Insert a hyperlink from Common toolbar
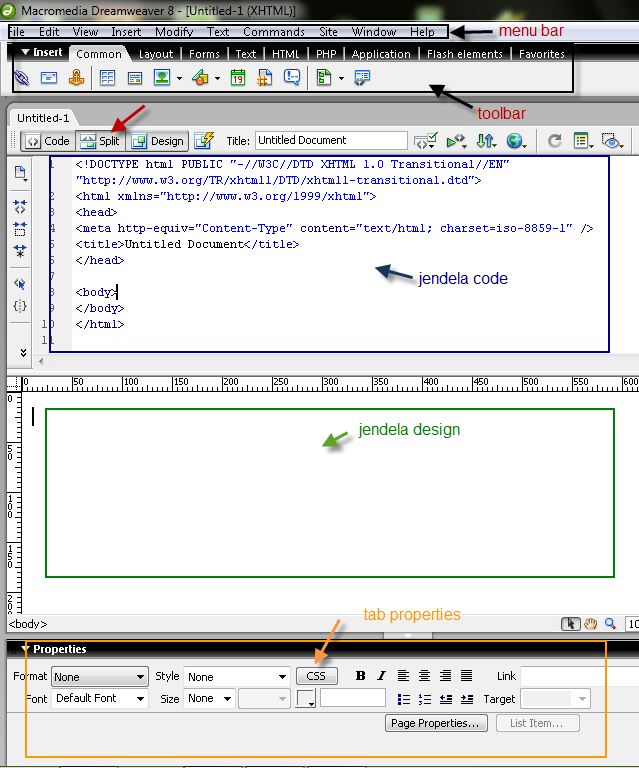639x768 pixels. (22, 78)
